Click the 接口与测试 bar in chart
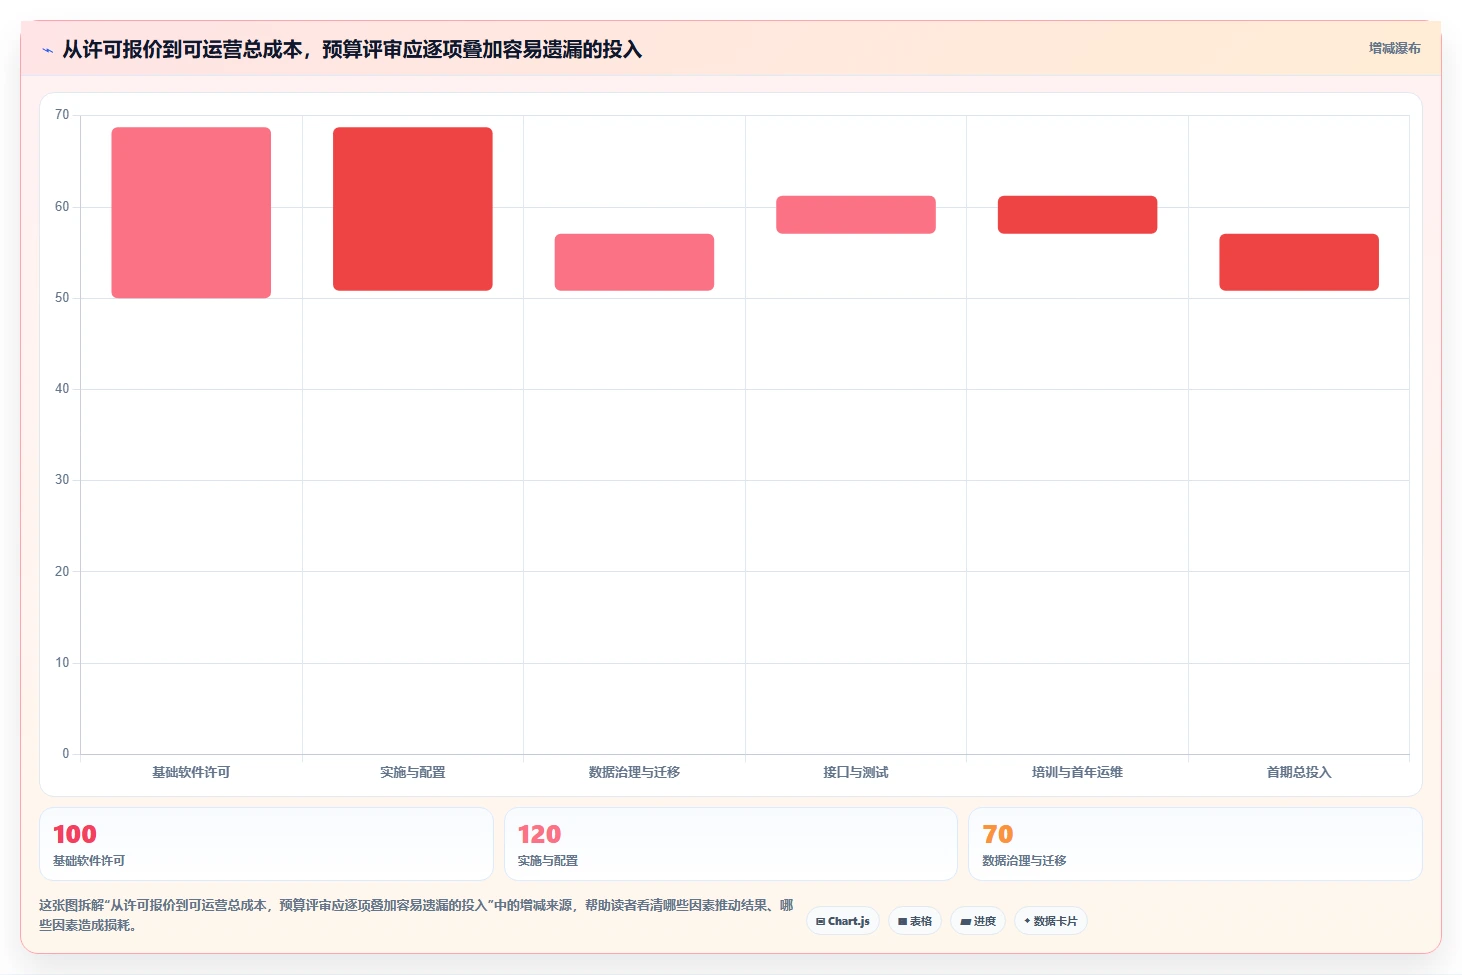This screenshot has width=1462, height=975. click(x=856, y=215)
